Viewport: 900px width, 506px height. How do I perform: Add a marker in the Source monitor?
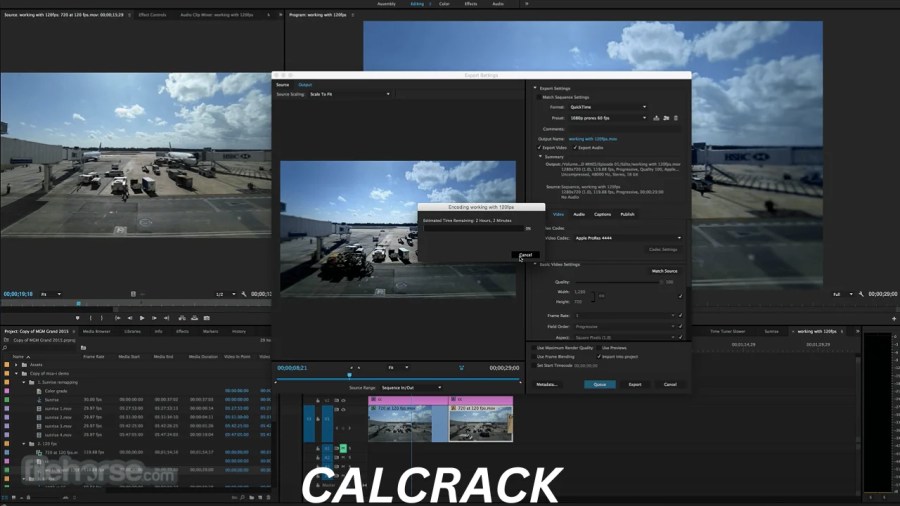pyautogui.click(x=77, y=318)
